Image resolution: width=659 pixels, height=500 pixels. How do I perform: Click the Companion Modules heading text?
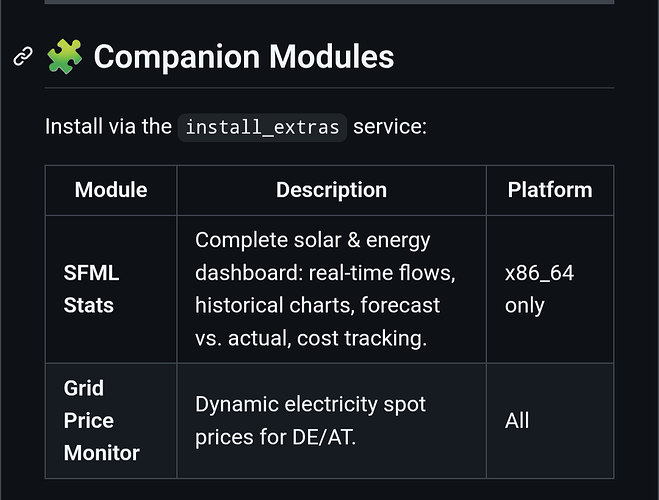tap(244, 56)
